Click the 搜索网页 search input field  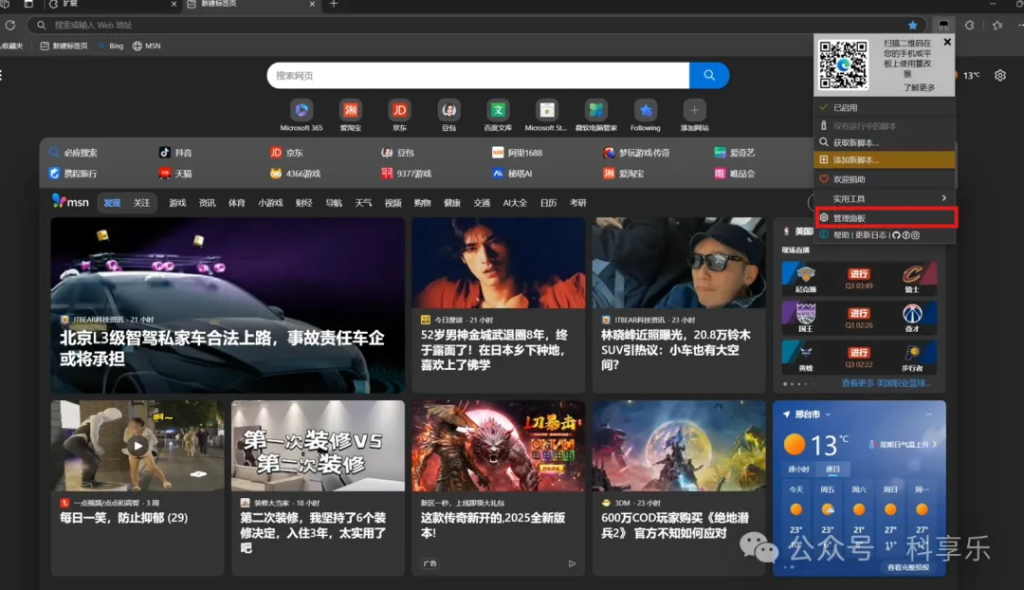coord(478,75)
